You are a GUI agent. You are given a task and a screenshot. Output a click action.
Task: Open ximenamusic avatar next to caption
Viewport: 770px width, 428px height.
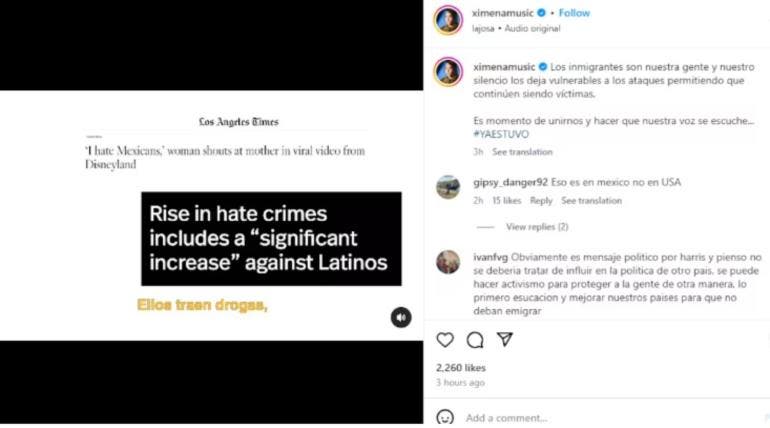[448, 72]
